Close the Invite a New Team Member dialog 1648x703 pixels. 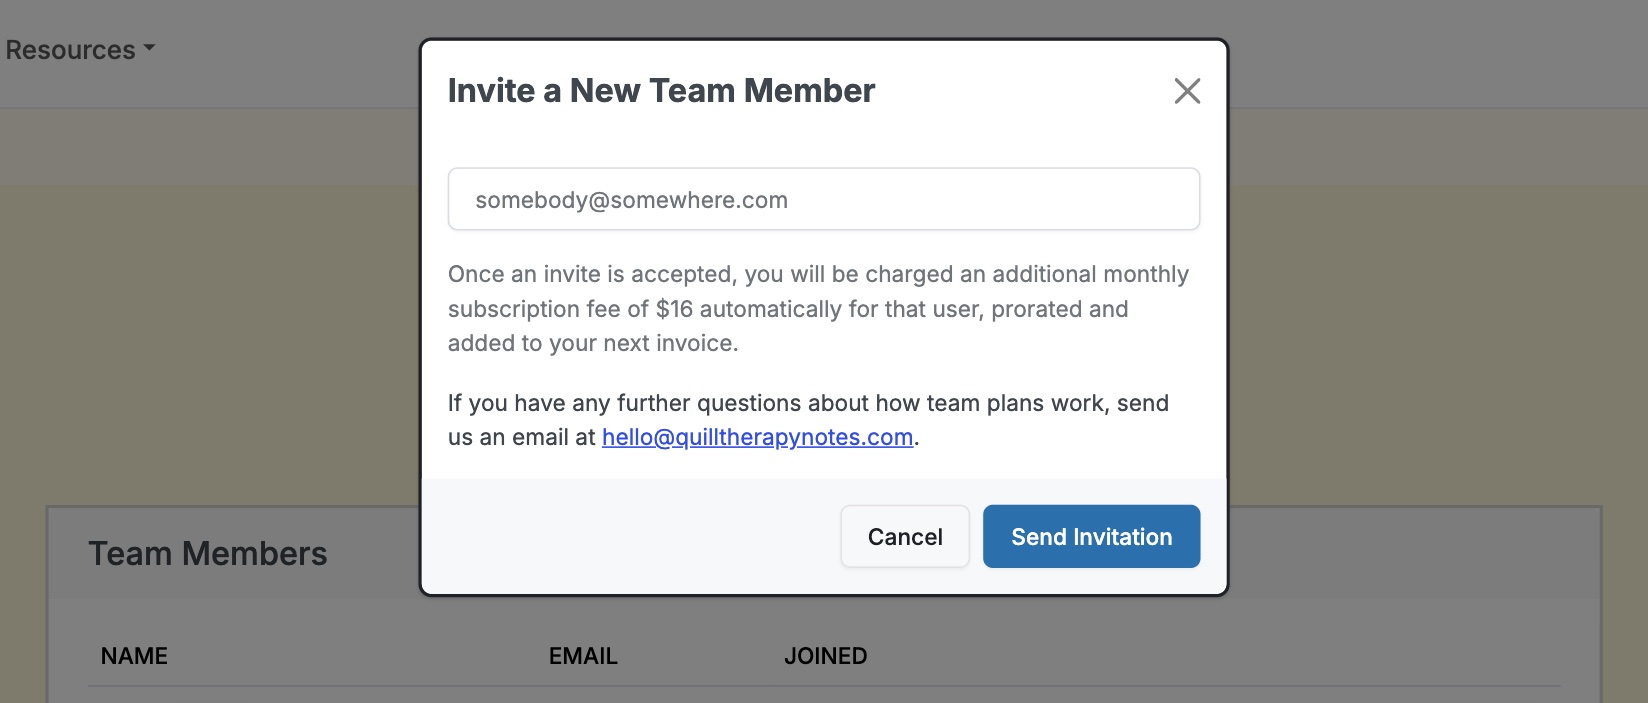(1187, 91)
